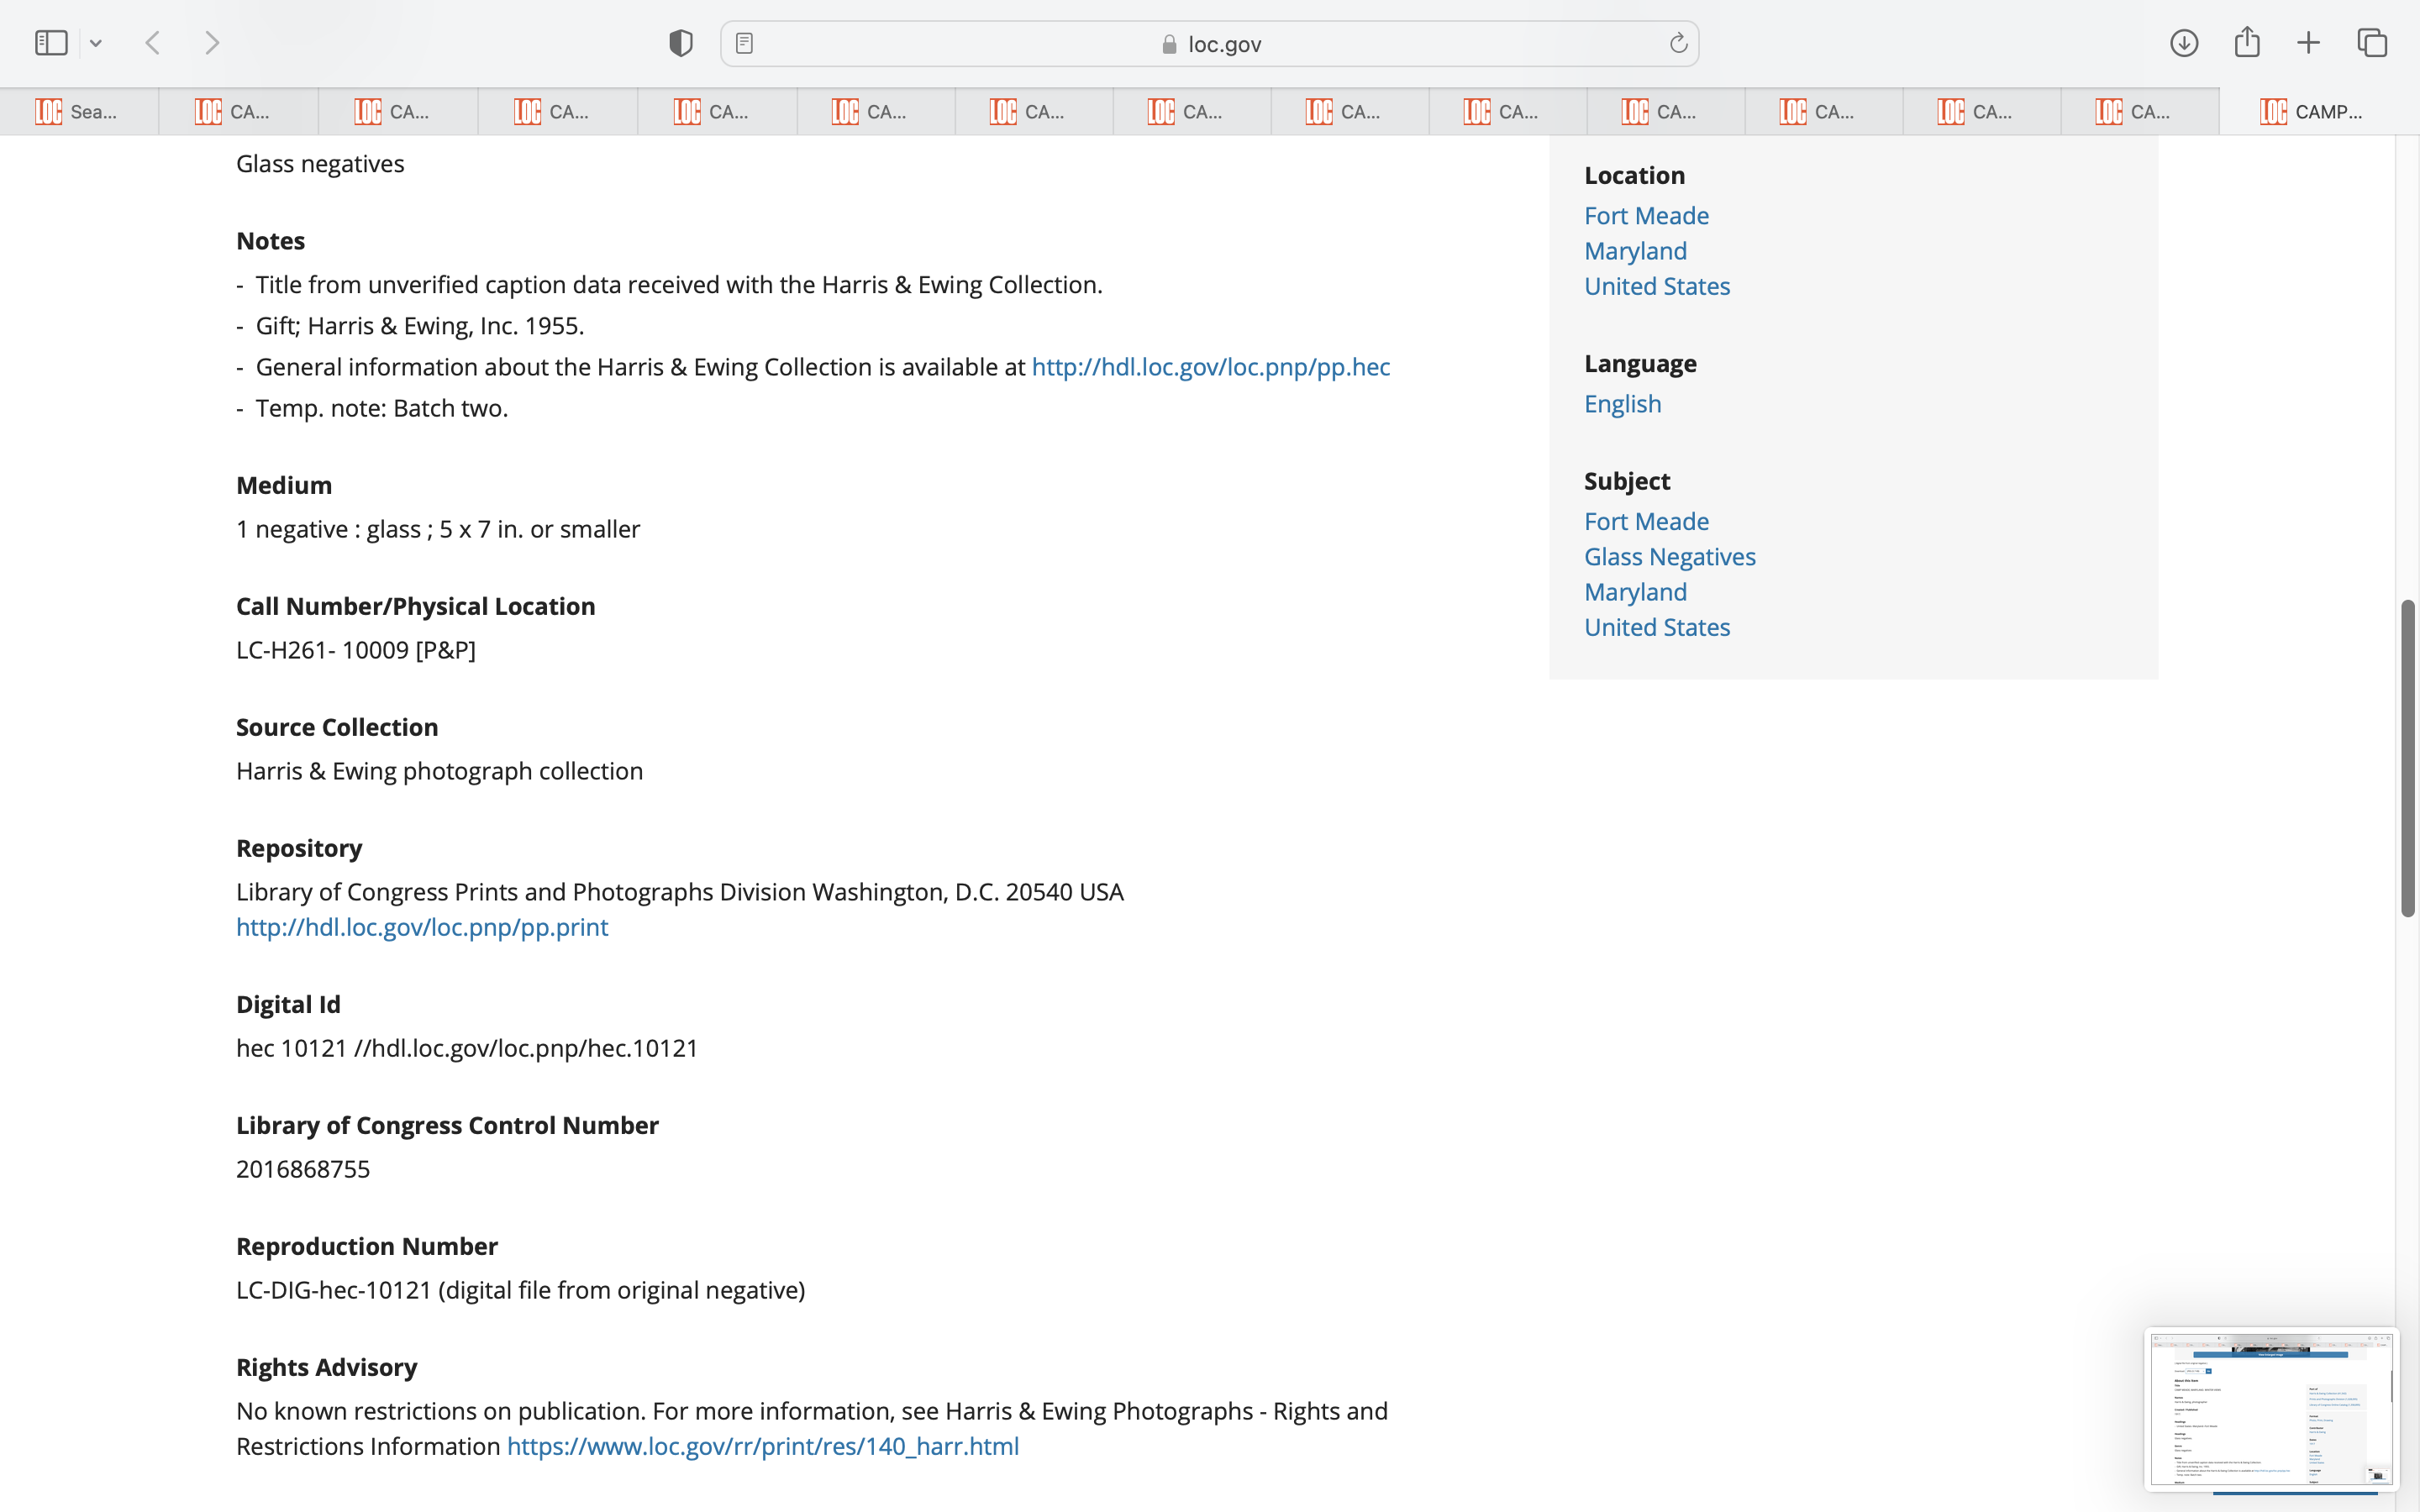The height and width of the screenshot is (1512, 2420).
Task: Toggle the Safari sidebar icon
Action: [51, 43]
